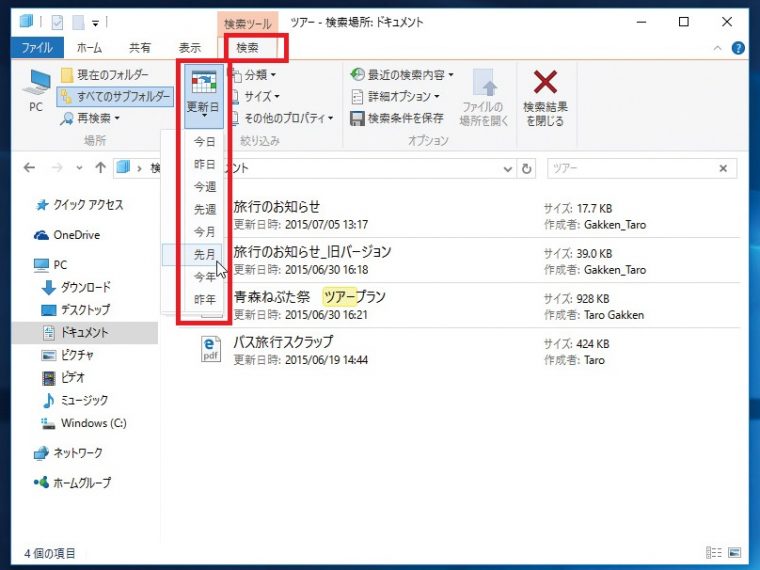Click 検索条件を保存 button
This screenshot has height=570, width=760.
coord(396,118)
